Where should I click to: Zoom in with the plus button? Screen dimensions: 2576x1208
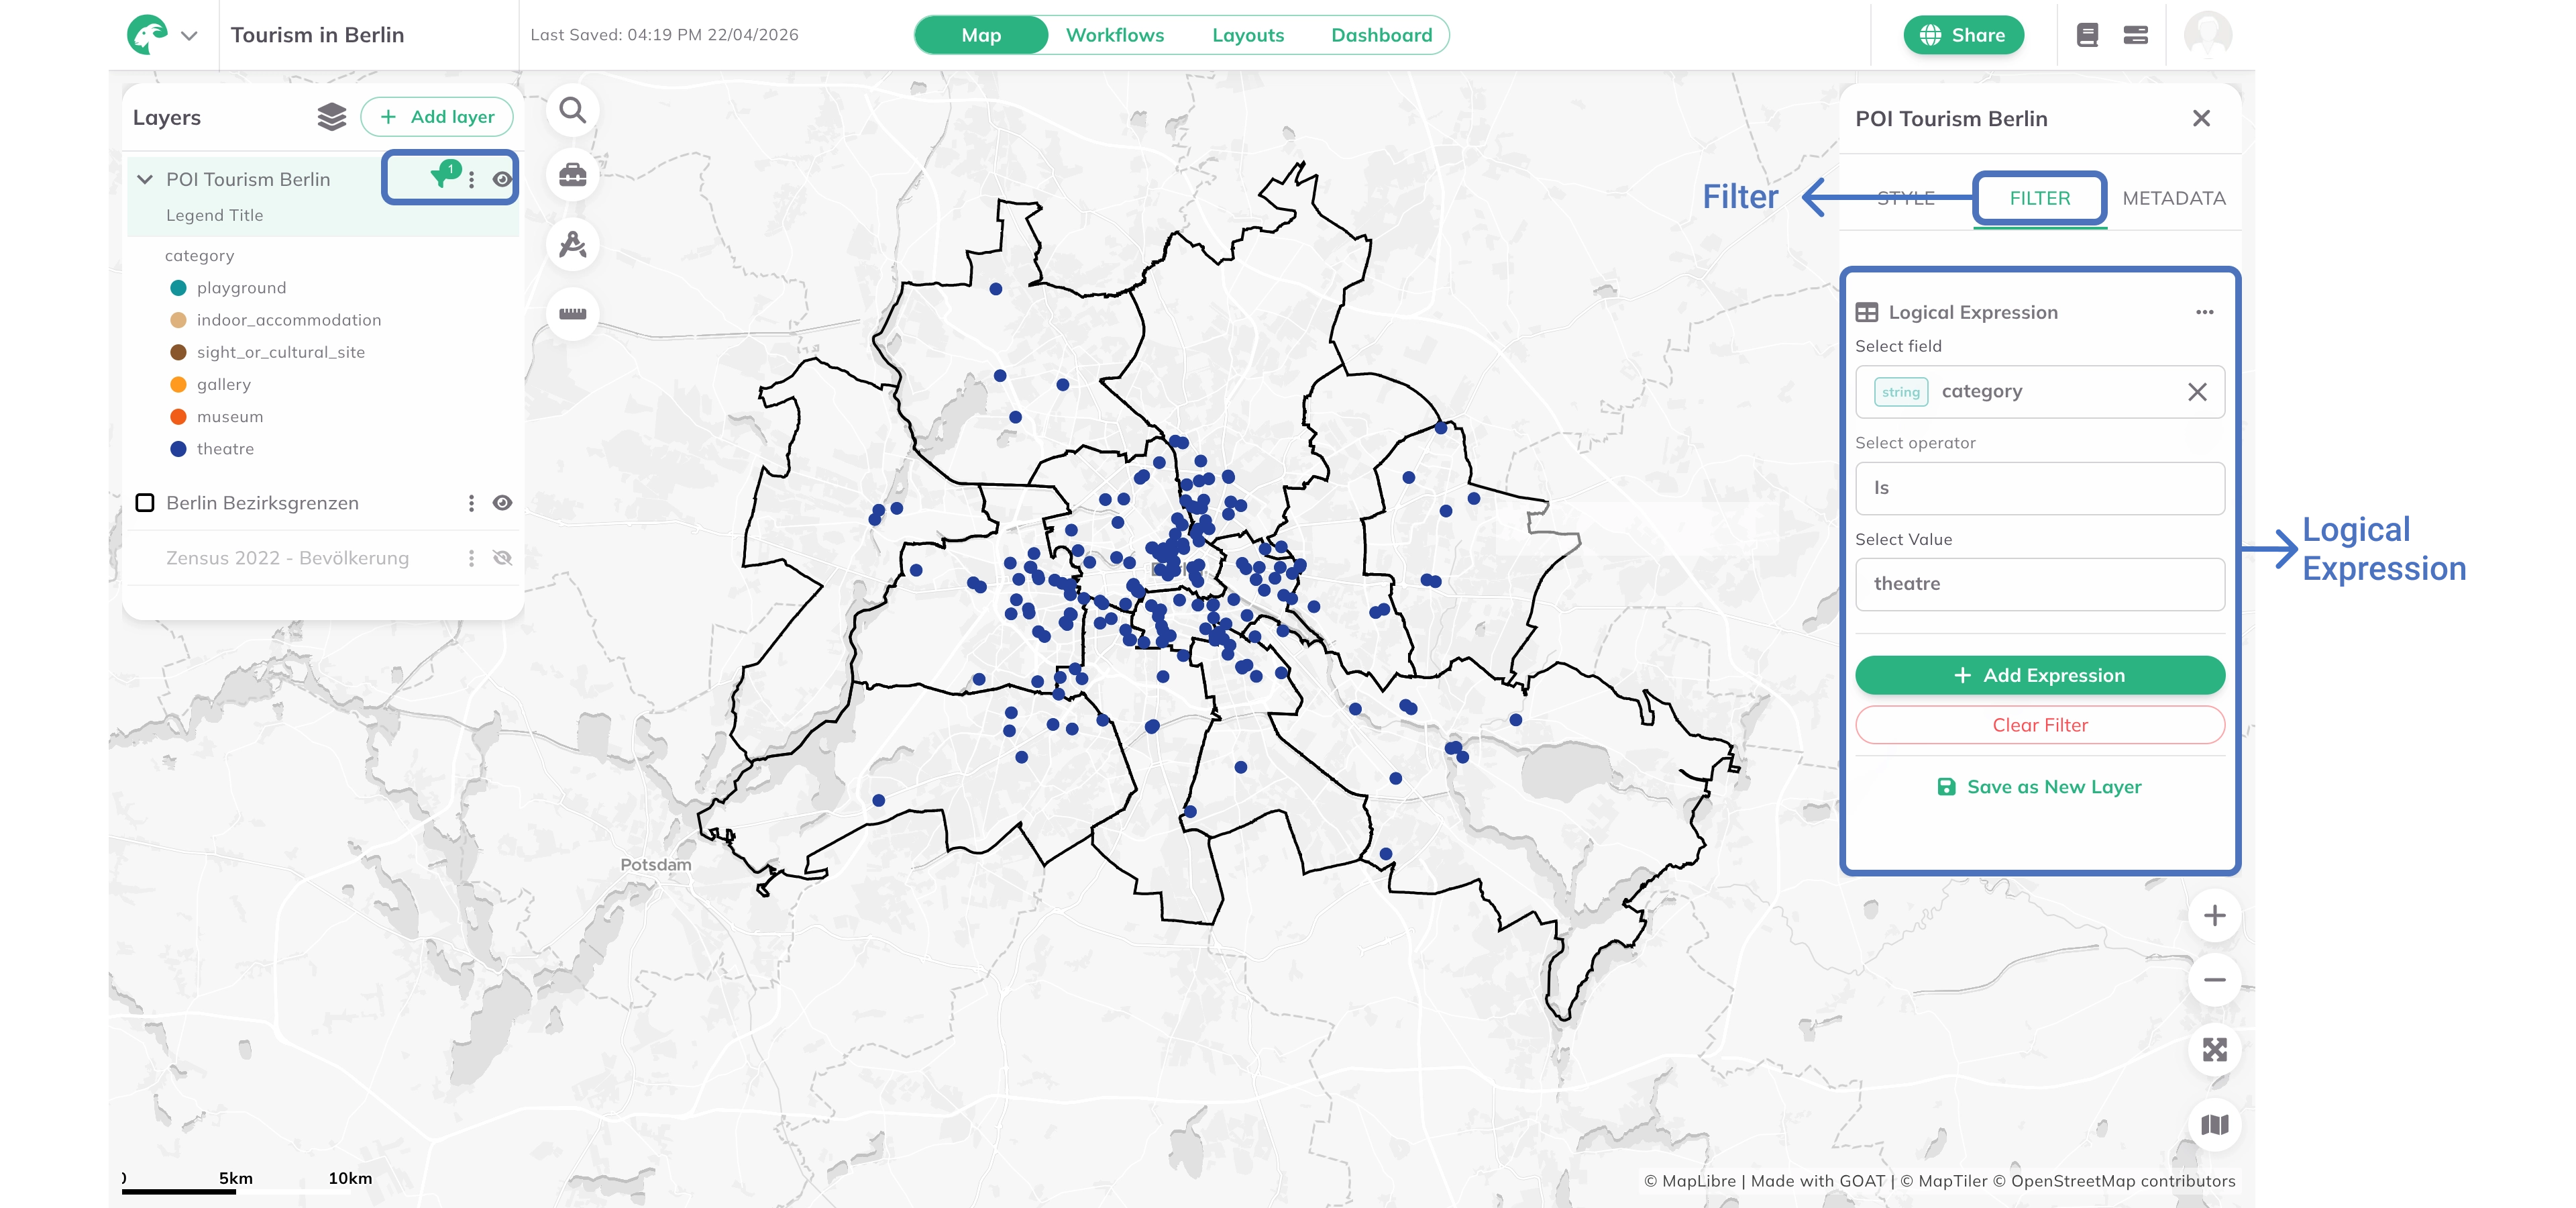click(2214, 916)
